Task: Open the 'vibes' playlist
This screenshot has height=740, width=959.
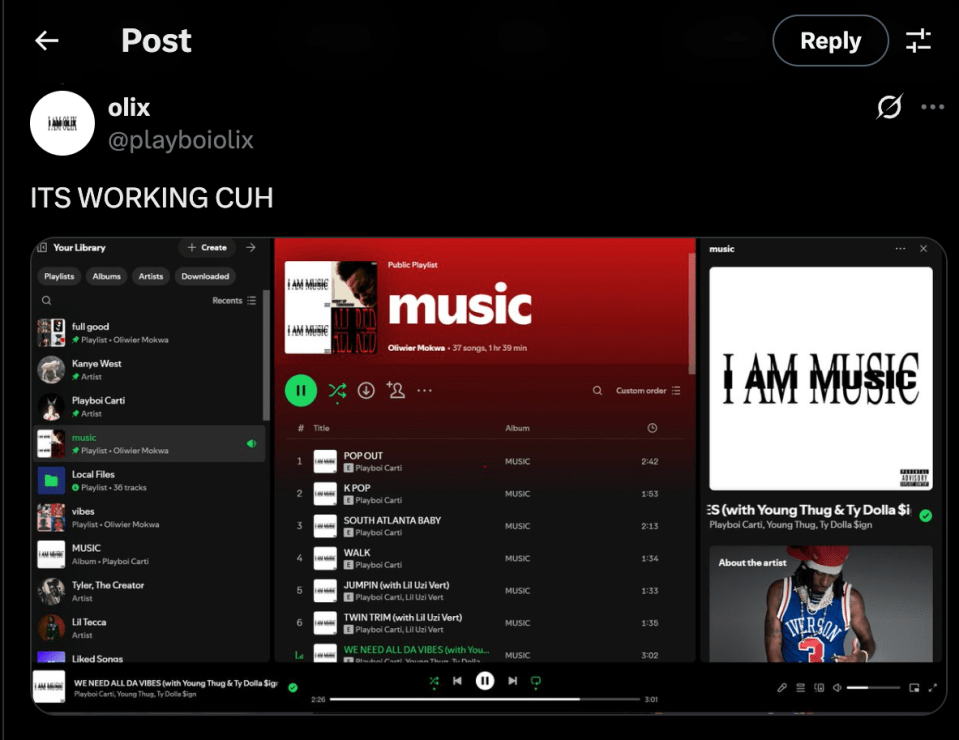Action: pos(150,517)
